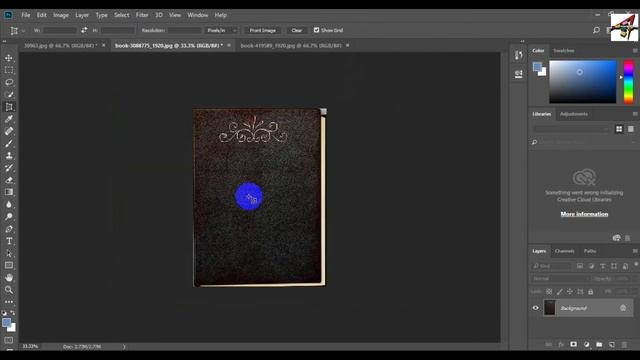
Task: Switch to the Channels tab
Action: tap(564, 251)
